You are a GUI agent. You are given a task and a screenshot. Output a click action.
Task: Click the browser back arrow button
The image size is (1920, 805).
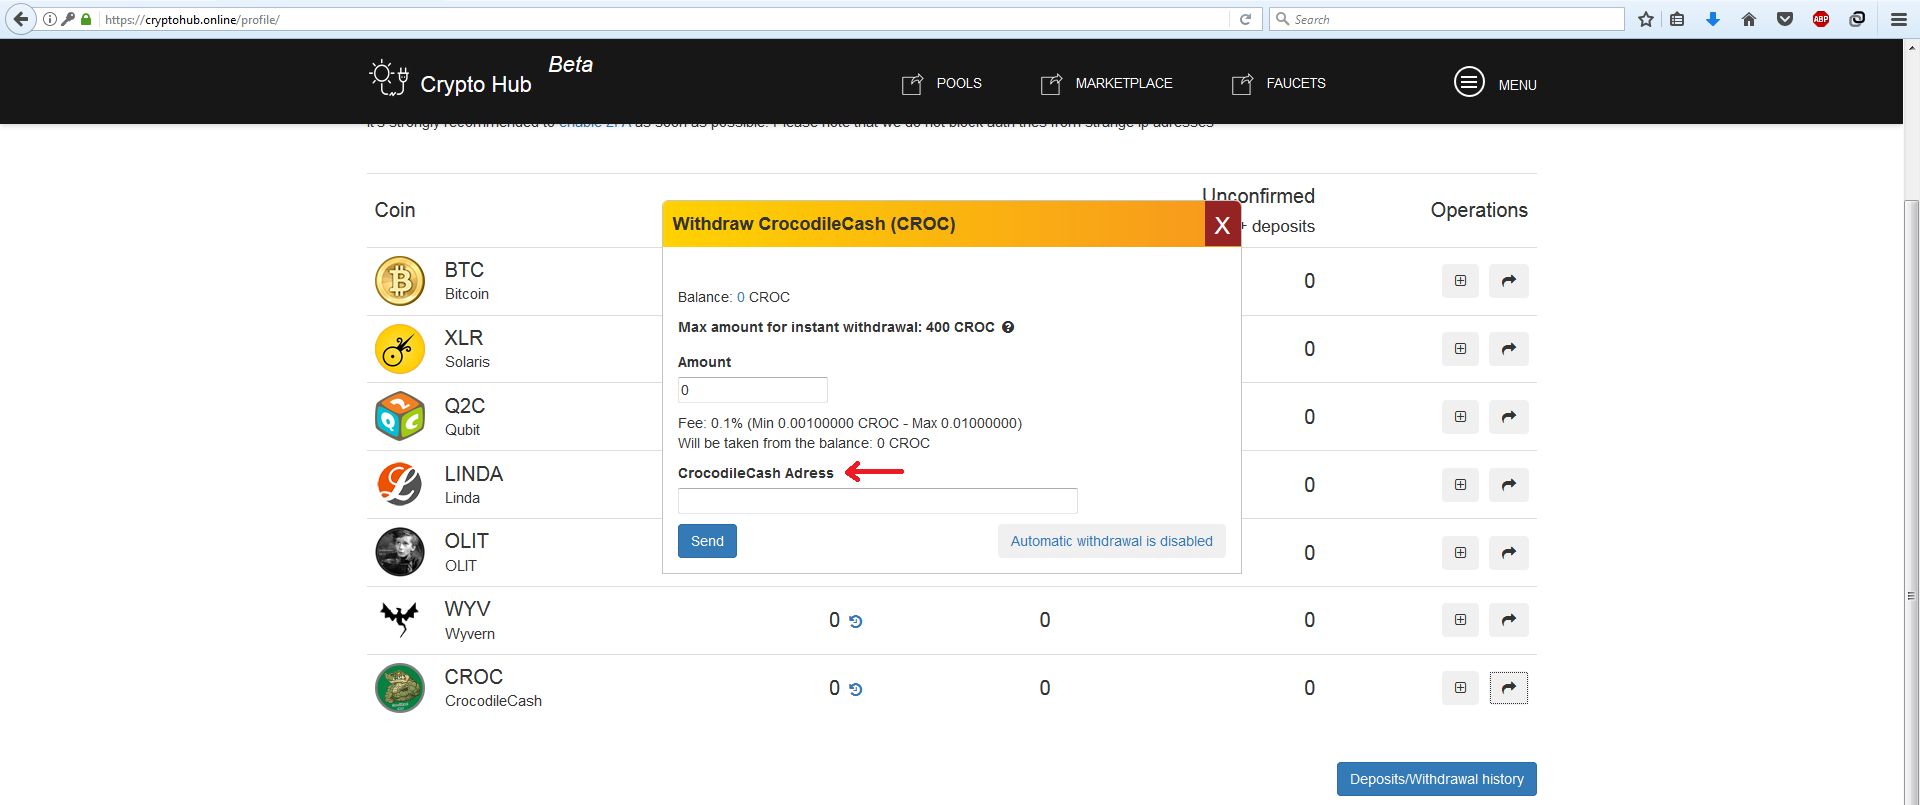(x=20, y=19)
